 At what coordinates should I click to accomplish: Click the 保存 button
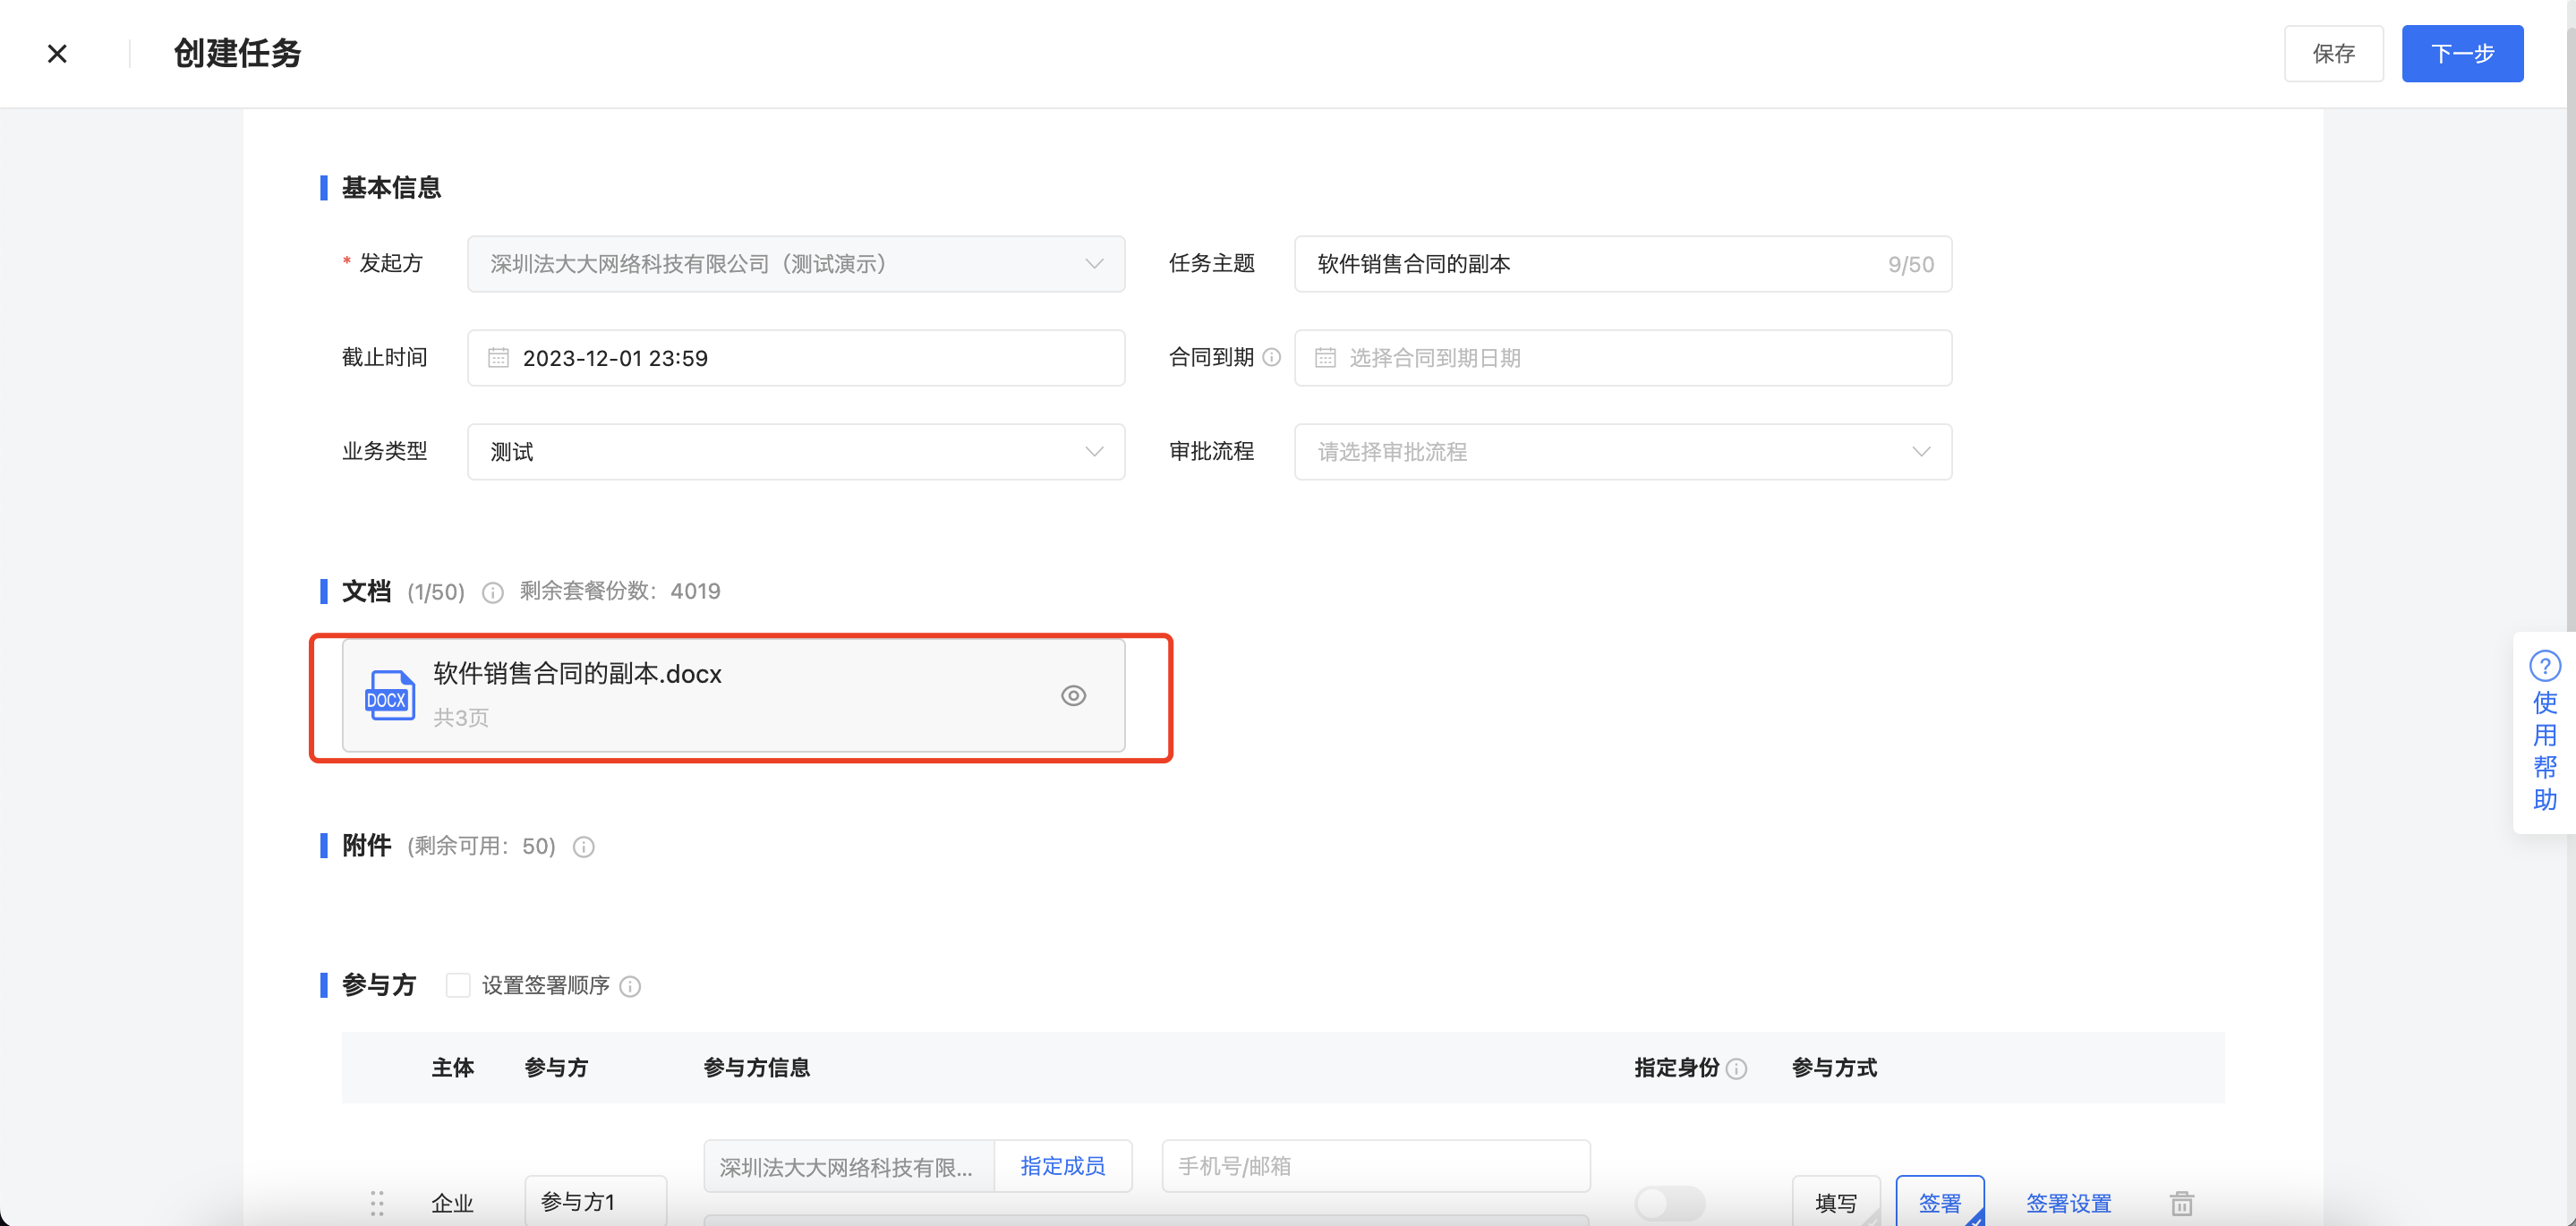click(x=2333, y=54)
